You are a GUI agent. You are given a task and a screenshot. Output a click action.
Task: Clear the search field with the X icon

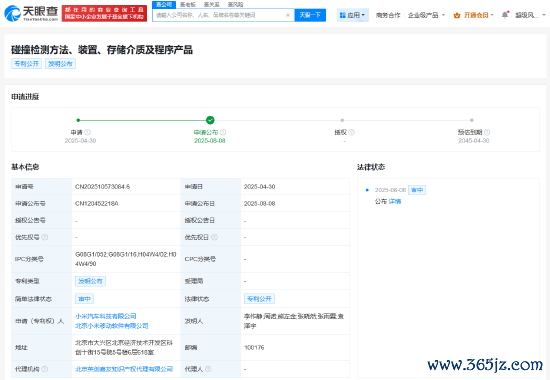pos(288,15)
